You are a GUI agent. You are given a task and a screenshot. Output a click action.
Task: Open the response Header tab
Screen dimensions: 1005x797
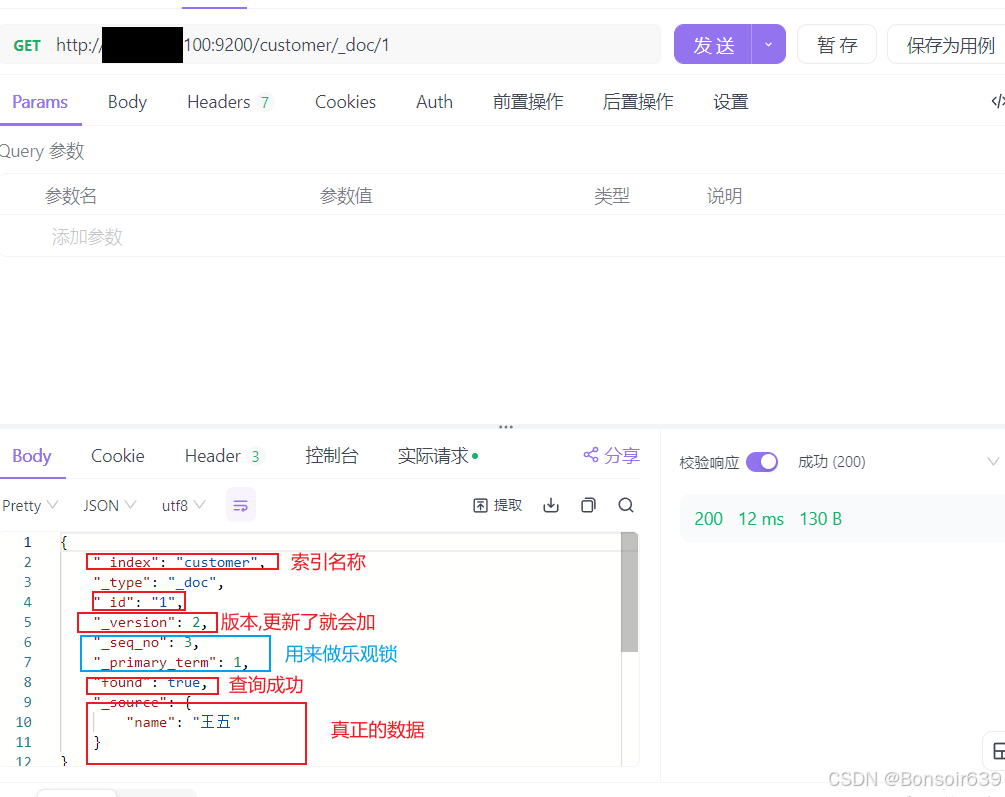point(223,456)
